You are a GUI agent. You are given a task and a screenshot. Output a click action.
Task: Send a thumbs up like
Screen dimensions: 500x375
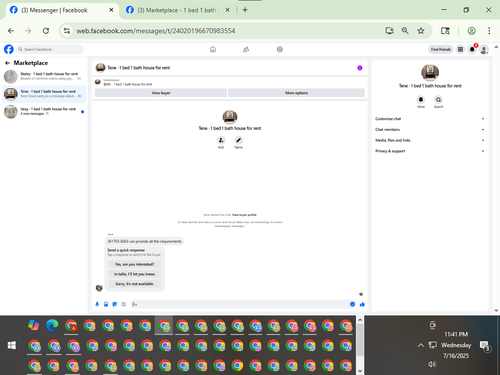[x=362, y=304]
